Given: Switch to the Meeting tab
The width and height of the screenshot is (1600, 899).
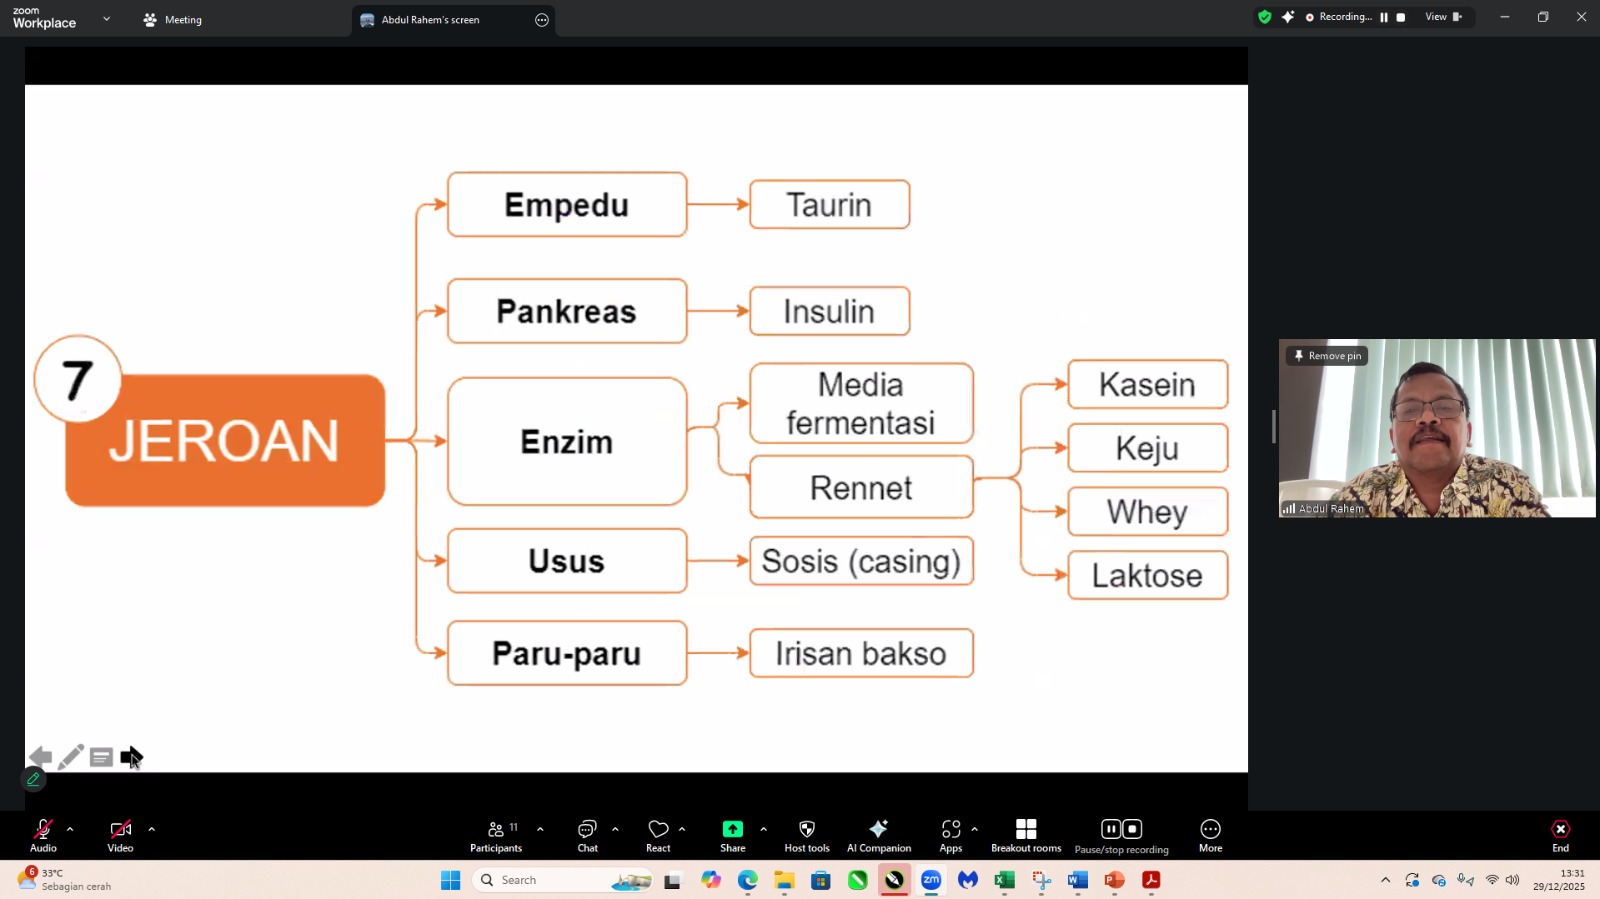Looking at the screenshot, I should 173,20.
